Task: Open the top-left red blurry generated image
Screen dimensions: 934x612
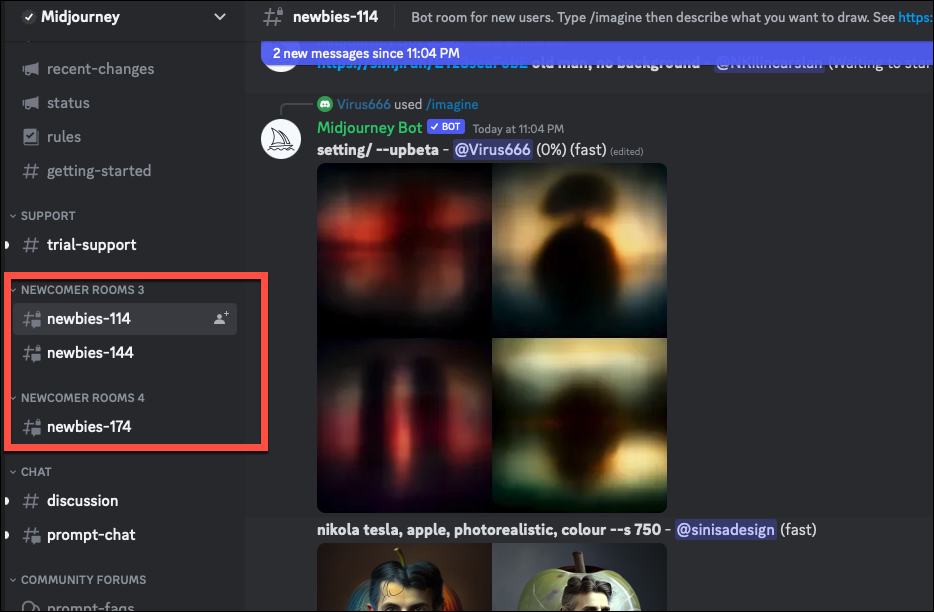Action: pyautogui.click(x=404, y=250)
